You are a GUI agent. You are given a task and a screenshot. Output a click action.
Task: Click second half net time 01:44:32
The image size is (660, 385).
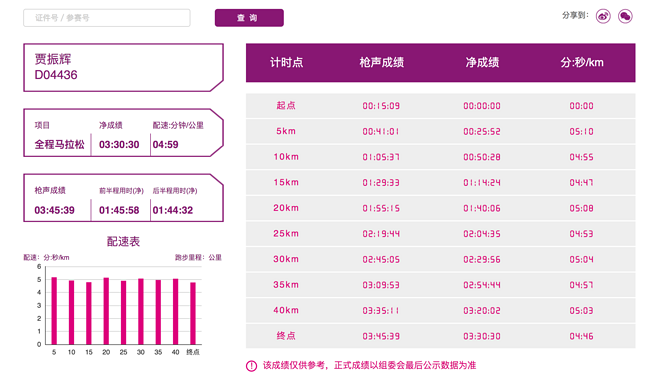(173, 210)
